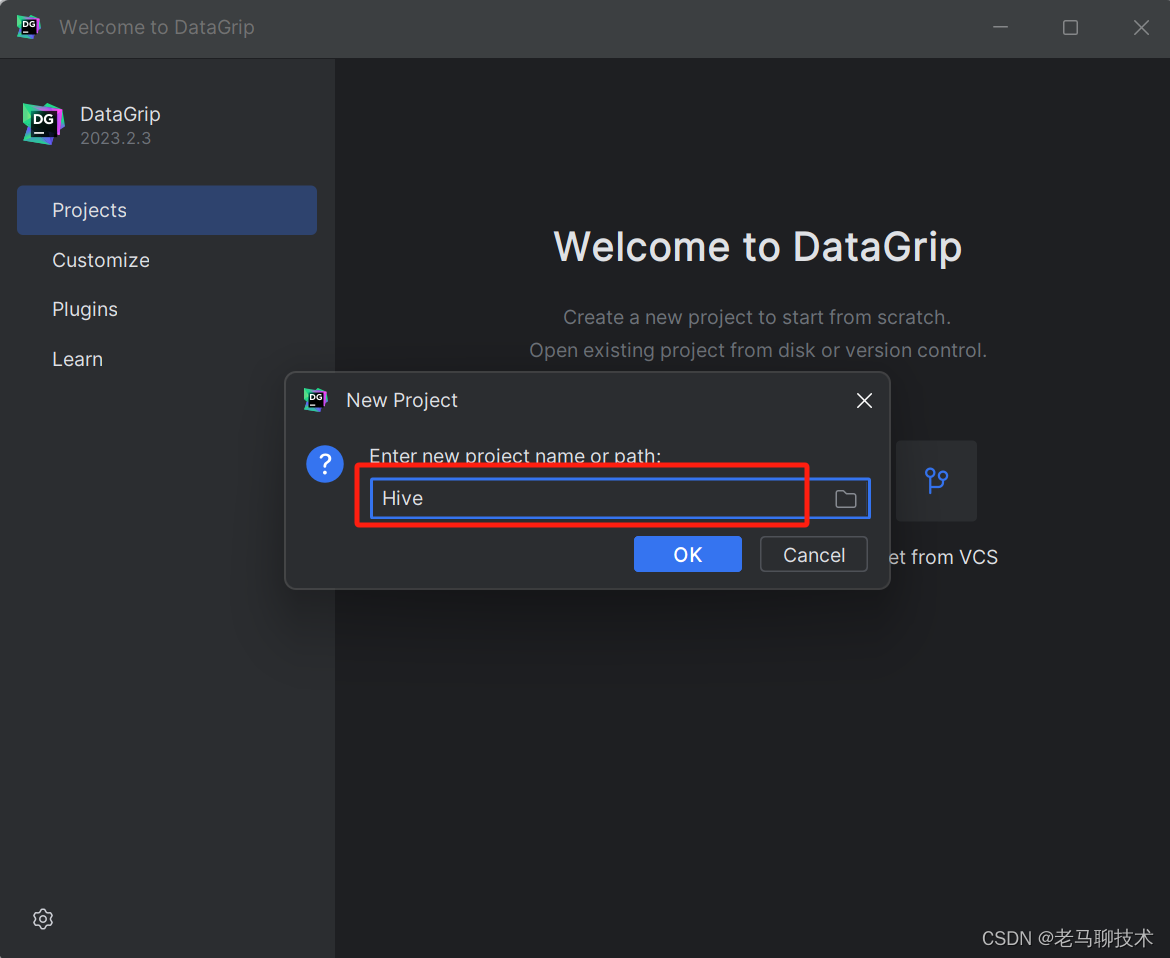The height and width of the screenshot is (958, 1170).
Task: Close the New Project dialog
Action: [x=864, y=401]
